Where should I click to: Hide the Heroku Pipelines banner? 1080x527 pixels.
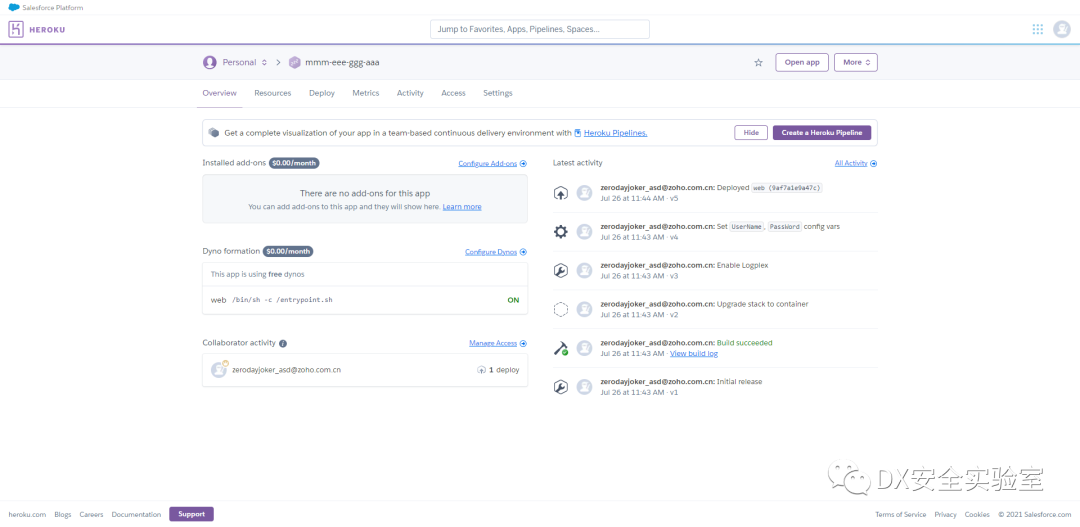click(751, 132)
